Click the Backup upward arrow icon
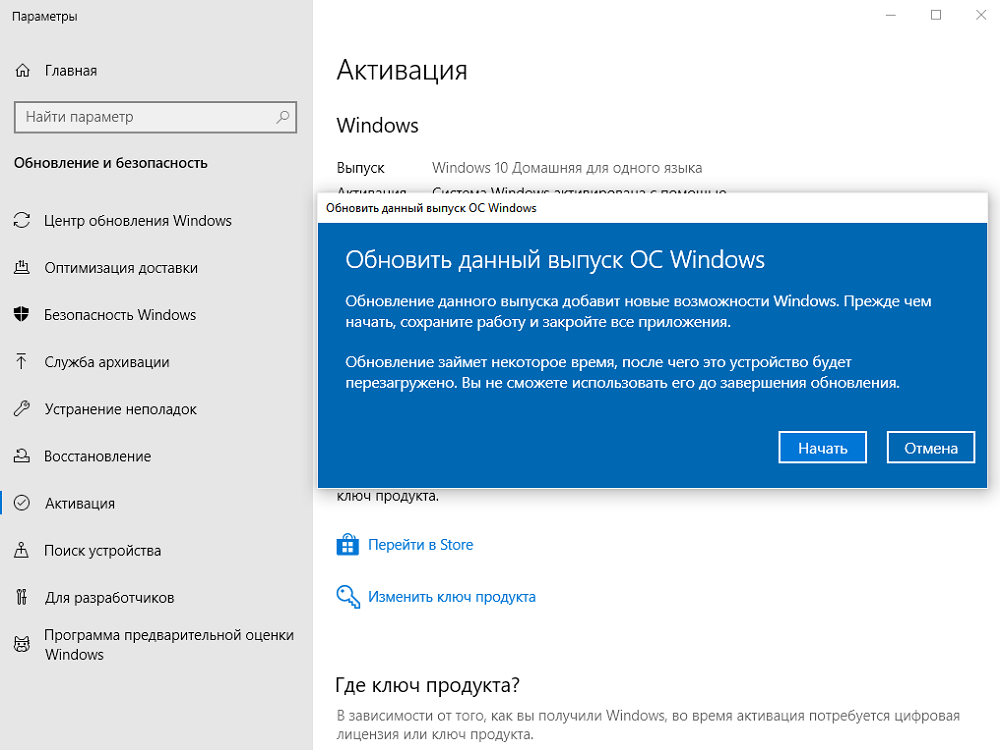Viewport: 1000px width, 750px height. click(x=22, y=362)
